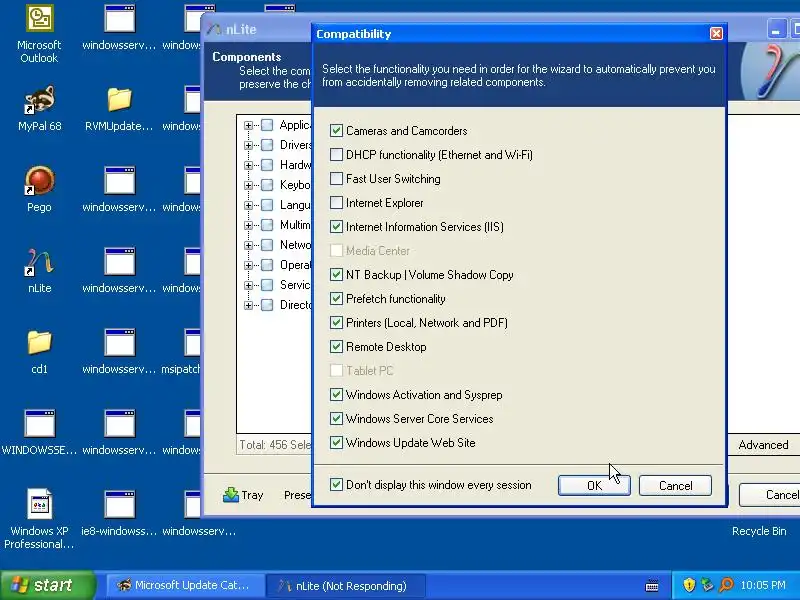
Task: Launch MyPal 68 browser shortcut
Action: (39, 108)
